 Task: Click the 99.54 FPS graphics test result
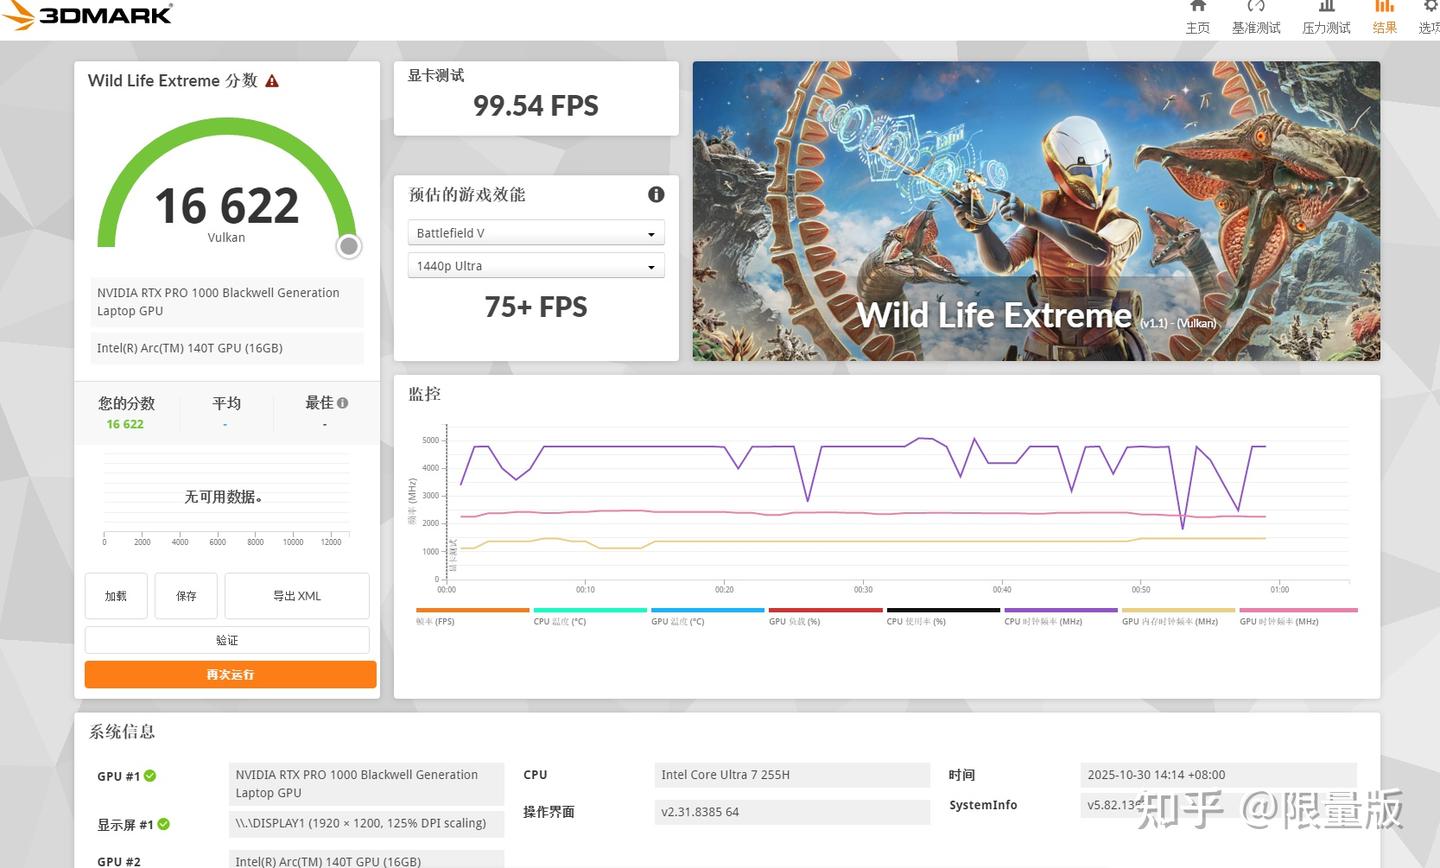point(536,106)
